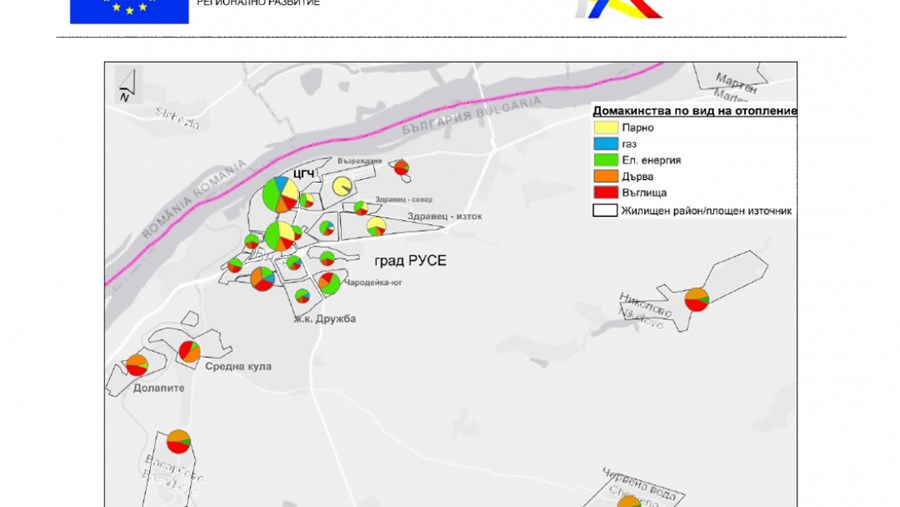Screen dimensions: 900x507
Task: Click the tricolor ribbon logo at top
Action: click(619, 9)
